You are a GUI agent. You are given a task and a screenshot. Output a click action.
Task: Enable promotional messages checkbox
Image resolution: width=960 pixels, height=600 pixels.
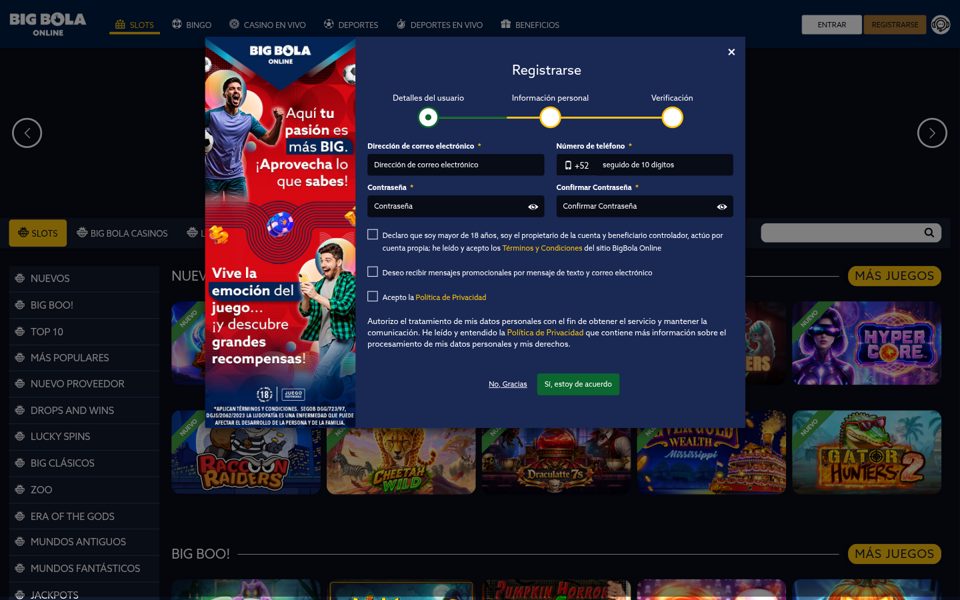click(372, 272)
